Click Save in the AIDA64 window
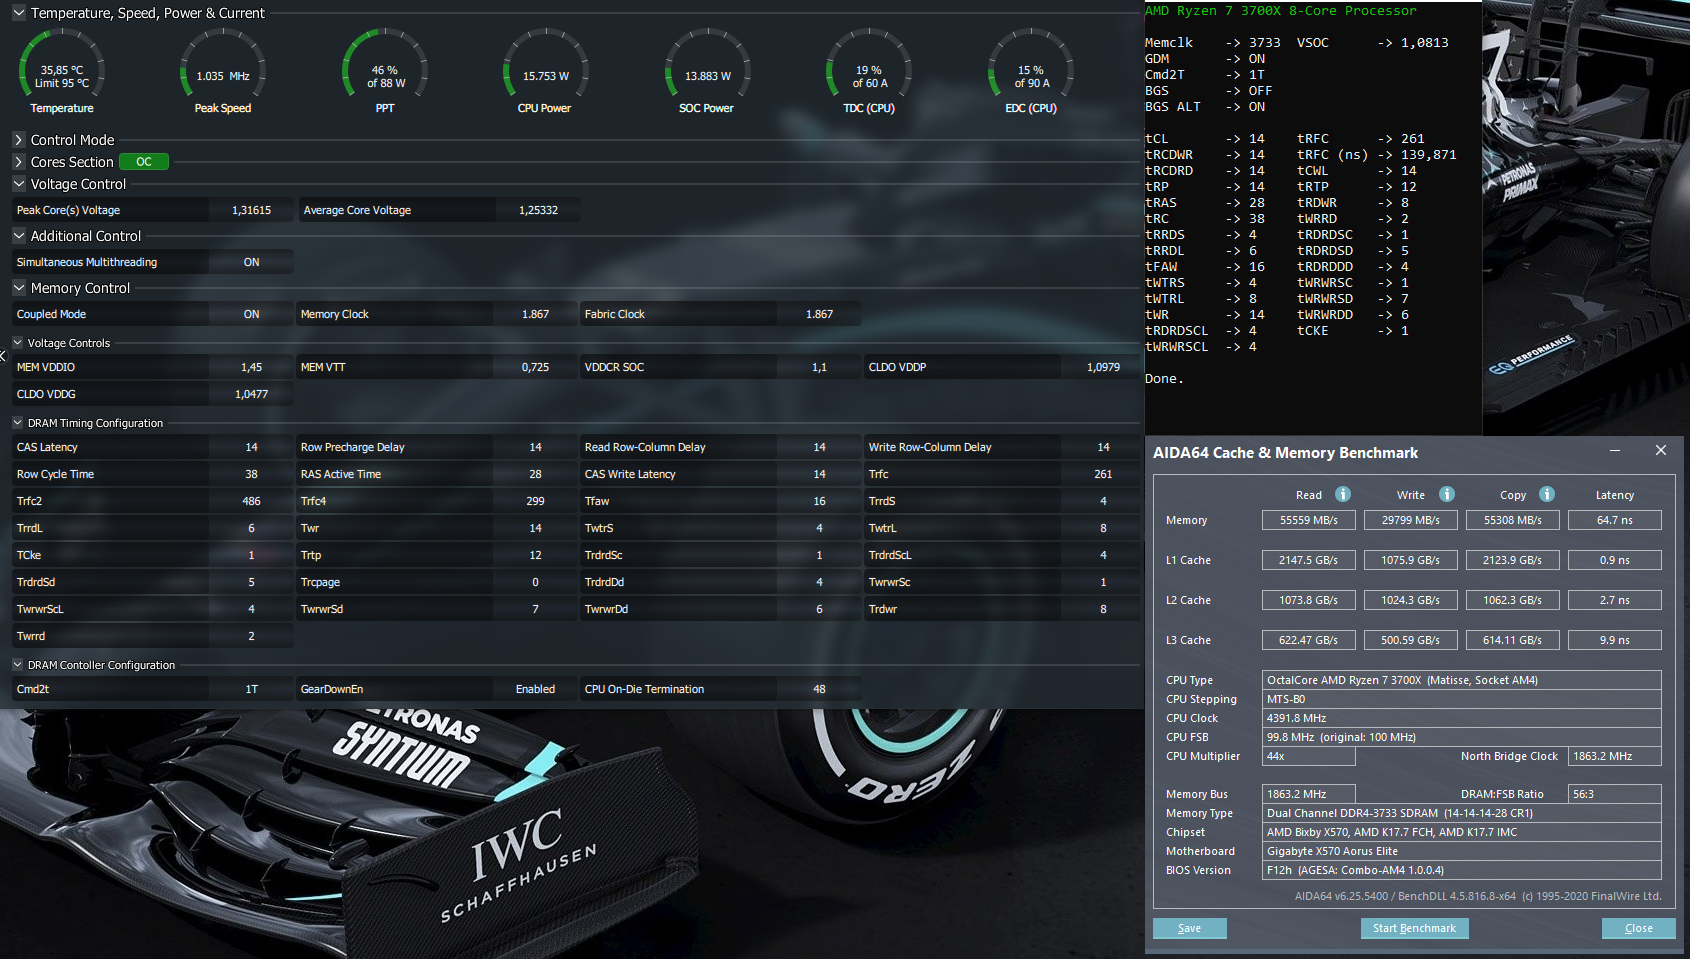This screenshot has width=1690, height=959. click(1190, 928)
